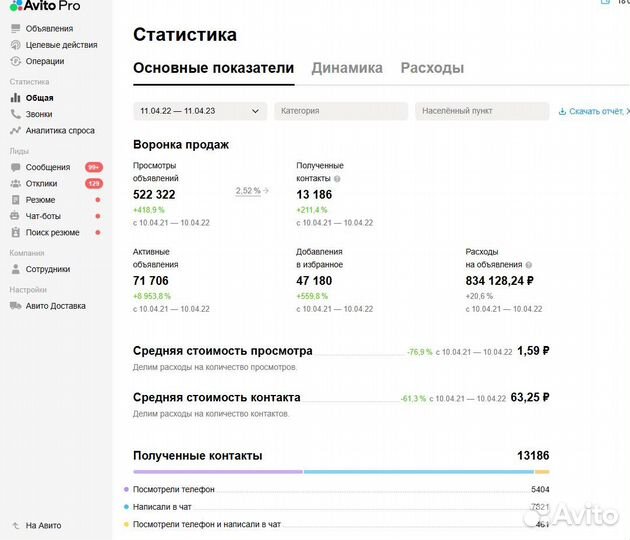Click the Аналитика спроса graph icon
630x540 pixels.
[16, 131]
